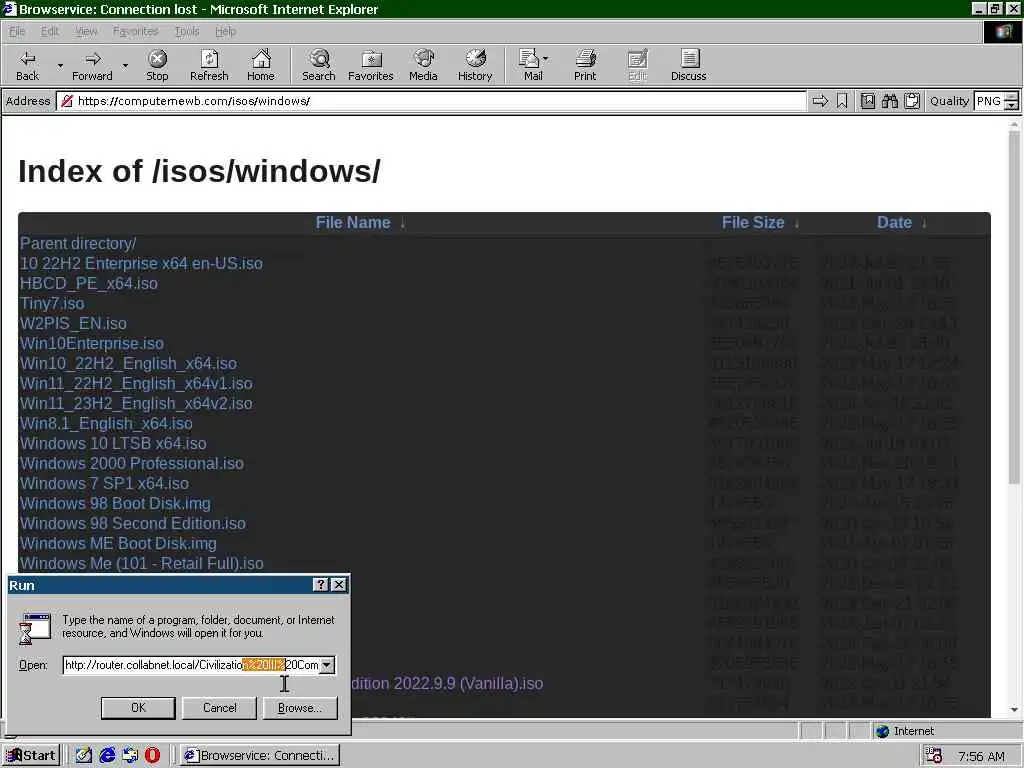Open the Quality PNG dropdown
Image resolution: width=1024 pixels, height=768 pixels.
pyautogui.click(x=1011, y=101)
